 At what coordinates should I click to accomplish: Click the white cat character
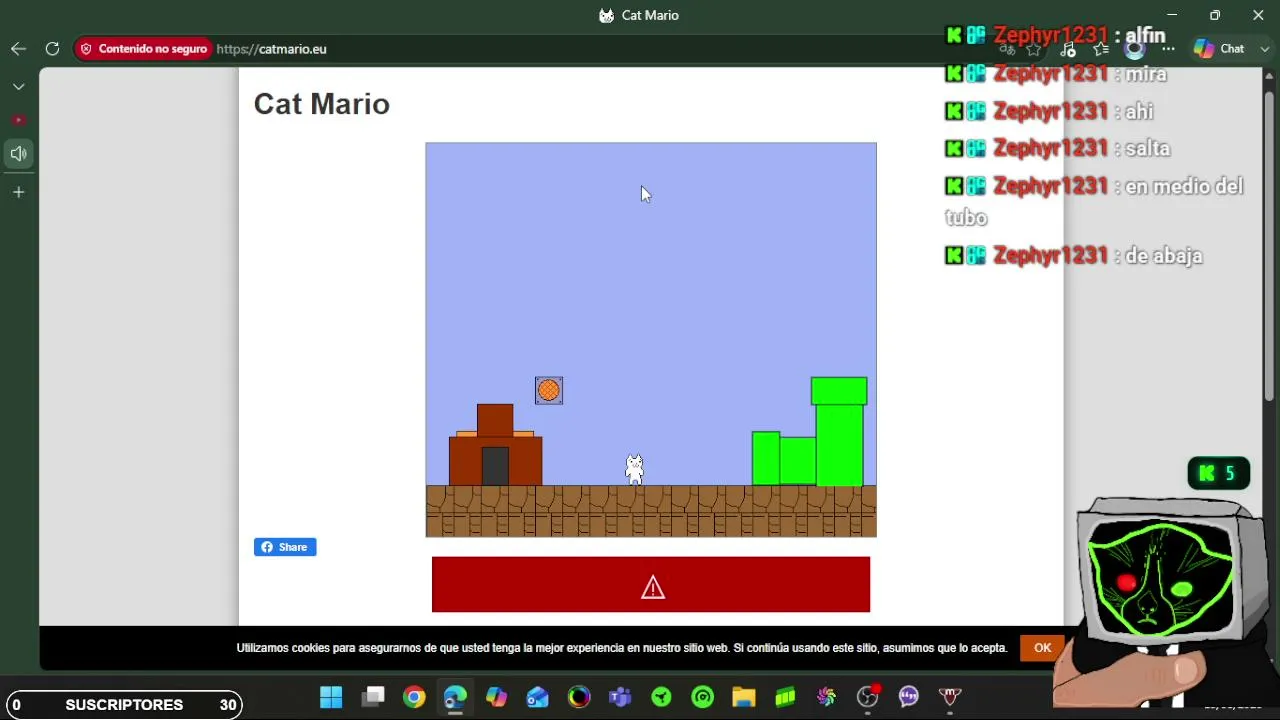click(634, 469)
